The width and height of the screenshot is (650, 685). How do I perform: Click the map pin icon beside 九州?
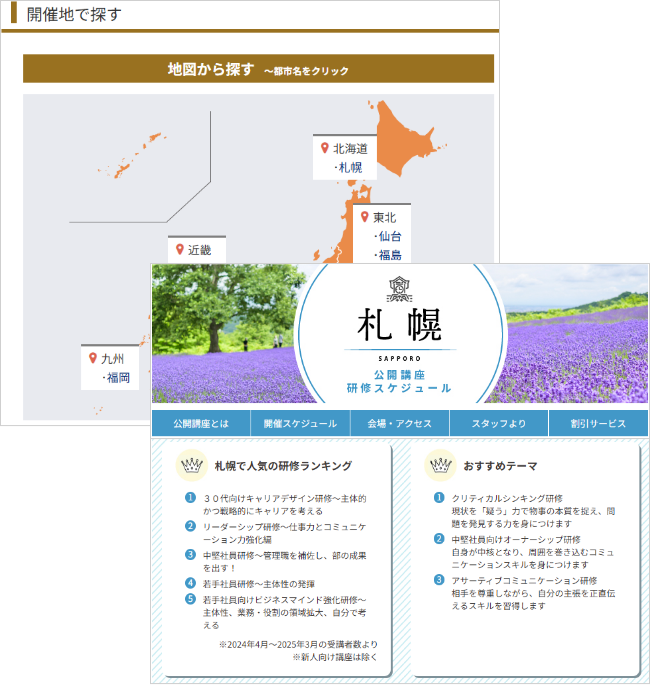click(92, 358)
